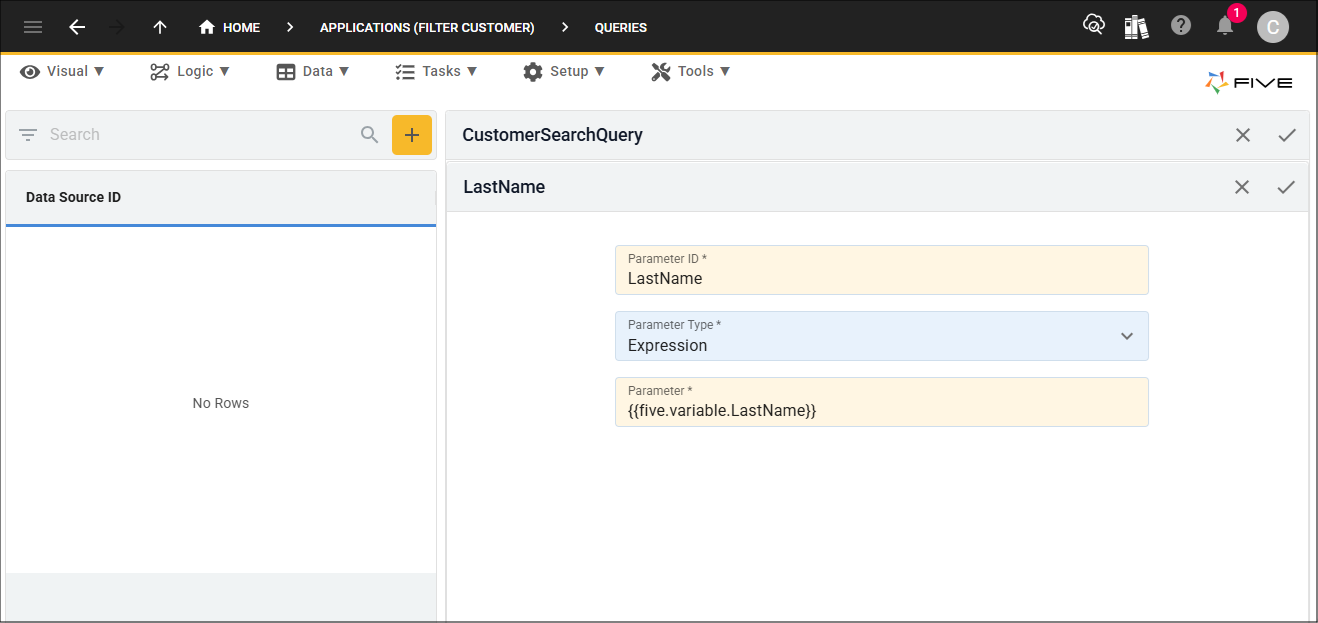Open the Visual menu
Screen dimensions: 1318x623
point(62,71)
